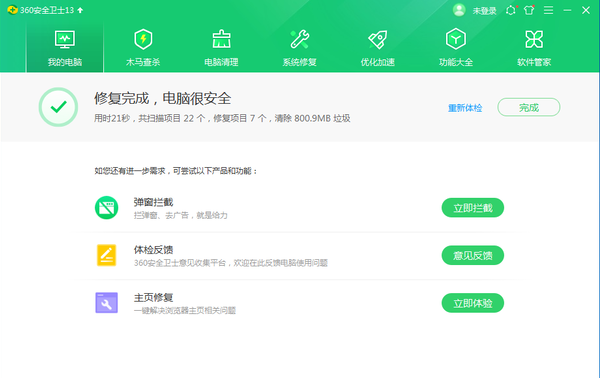Click 一键解决浏览器主页相关问题 description
Image resolution: width=600 pixels, height=378 pixels.
pos(185,310)
